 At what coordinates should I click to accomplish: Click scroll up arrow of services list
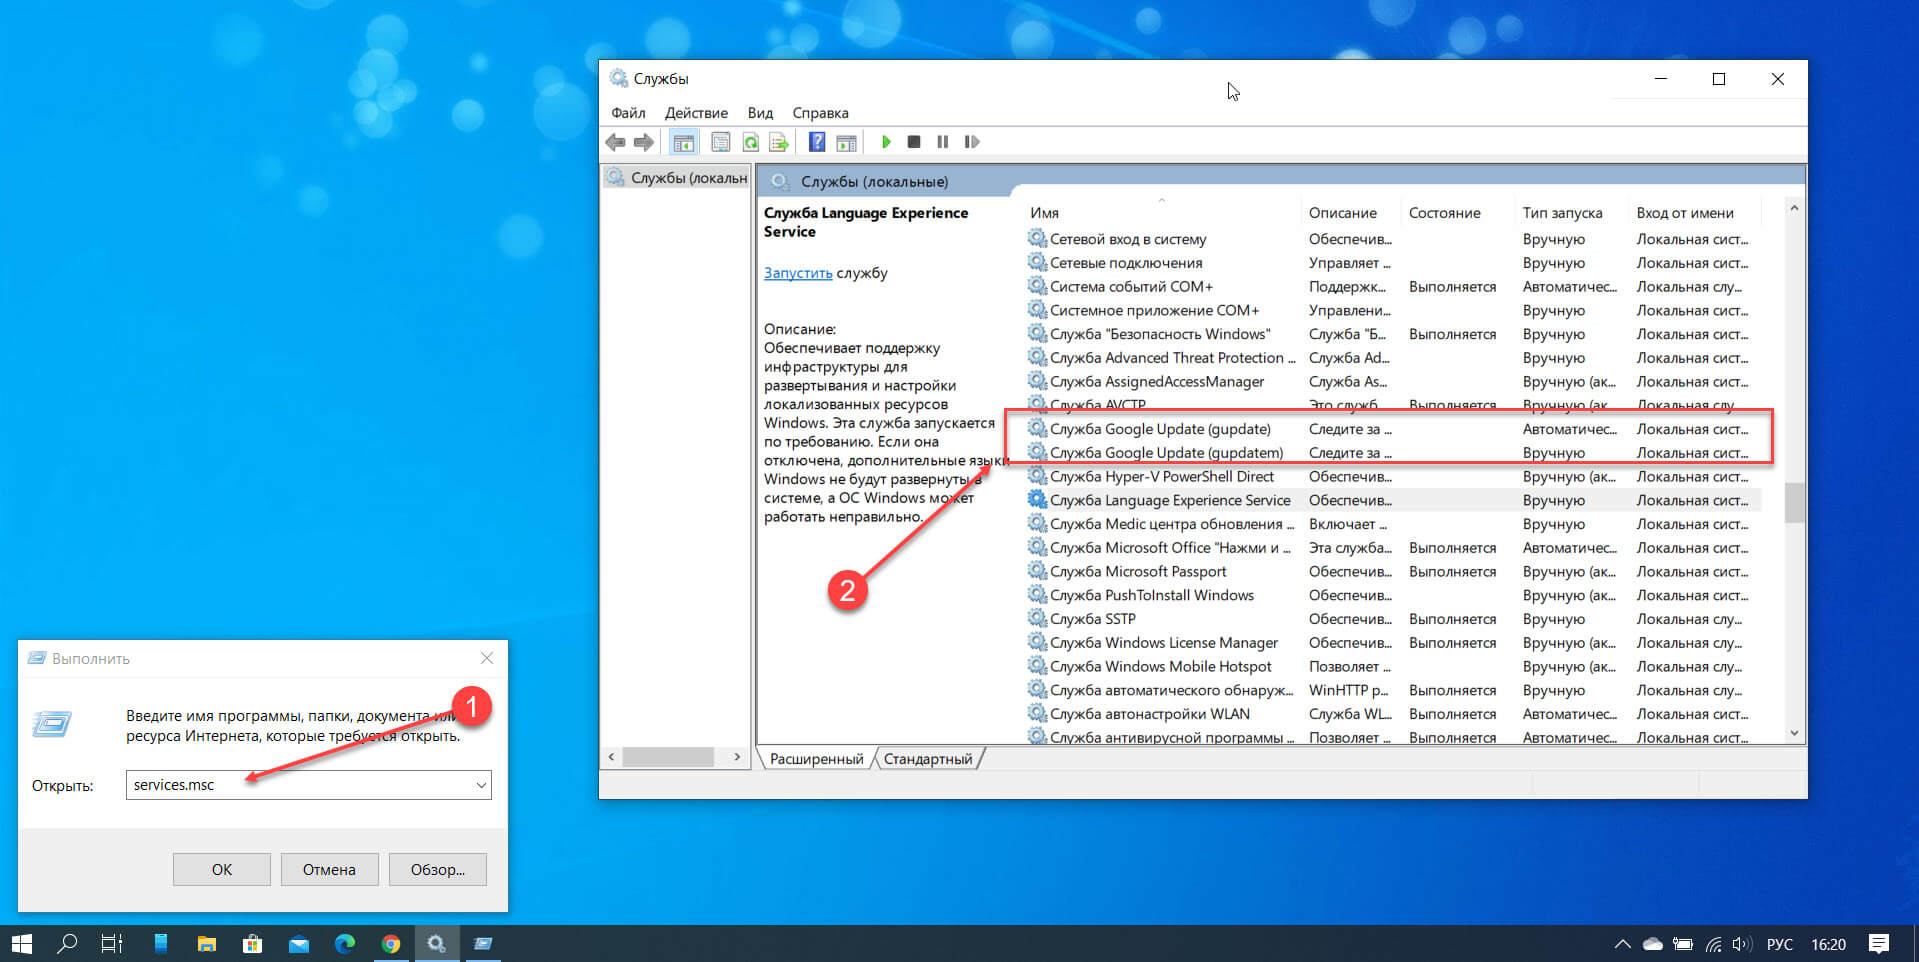coord(1794,208)
